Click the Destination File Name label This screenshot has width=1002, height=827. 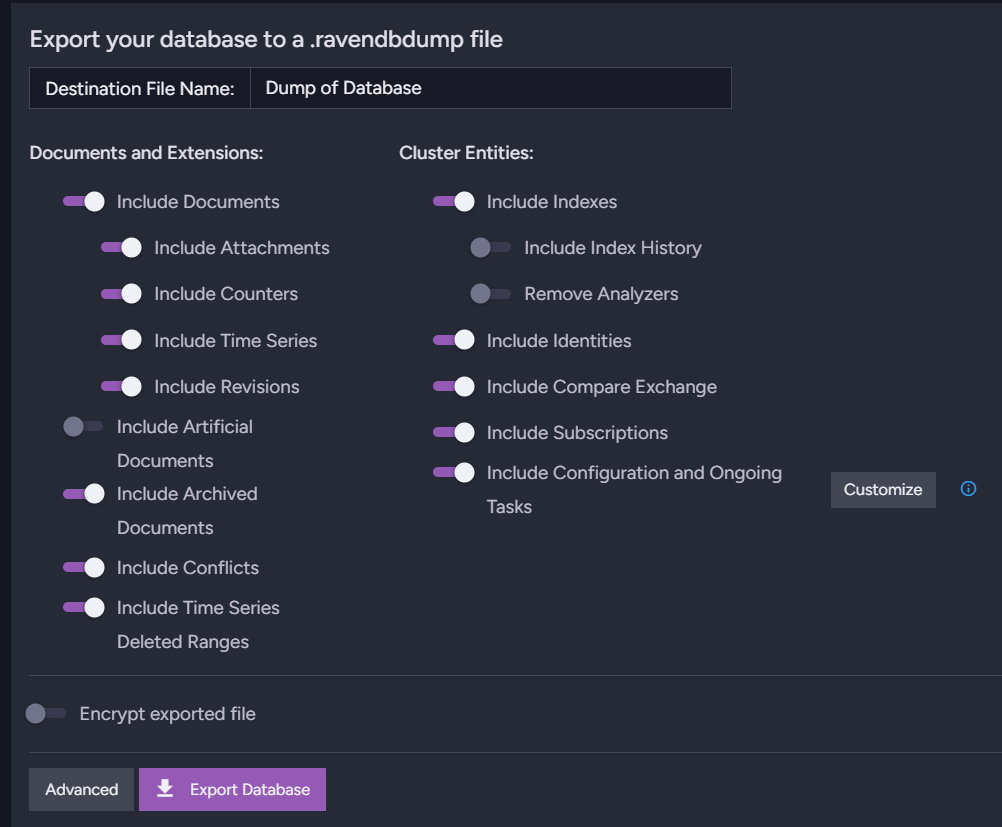pos(140,88)
